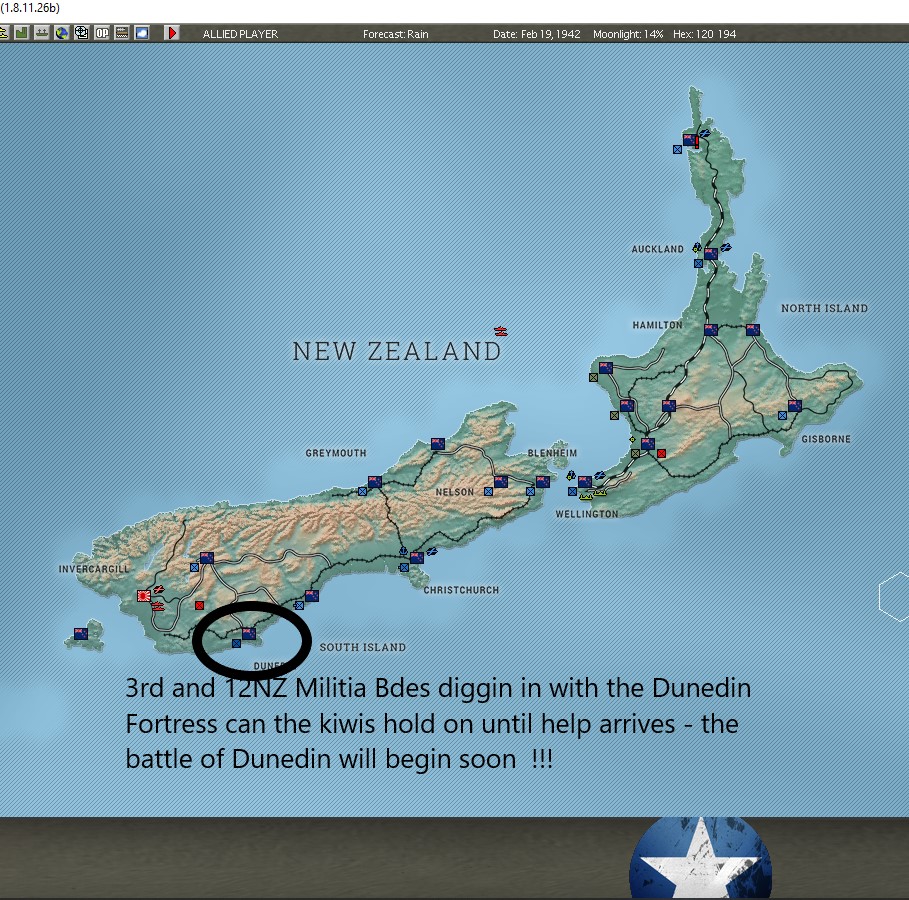Select the blue land unit beside Gisborne

[782, 415]
